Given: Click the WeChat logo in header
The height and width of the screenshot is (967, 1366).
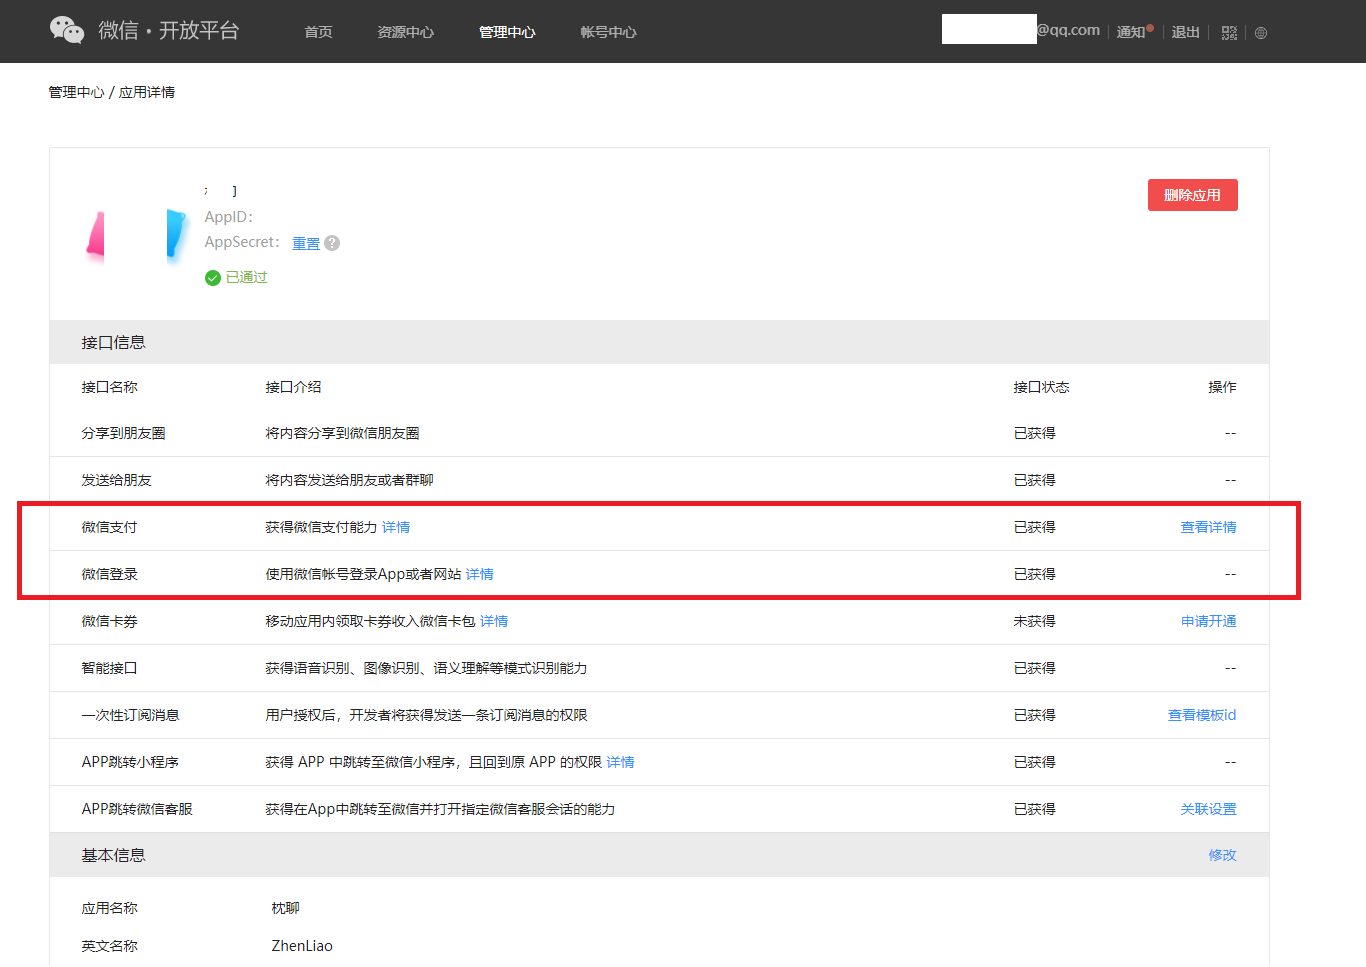Looking at the screenshot, I should [67, 30].
